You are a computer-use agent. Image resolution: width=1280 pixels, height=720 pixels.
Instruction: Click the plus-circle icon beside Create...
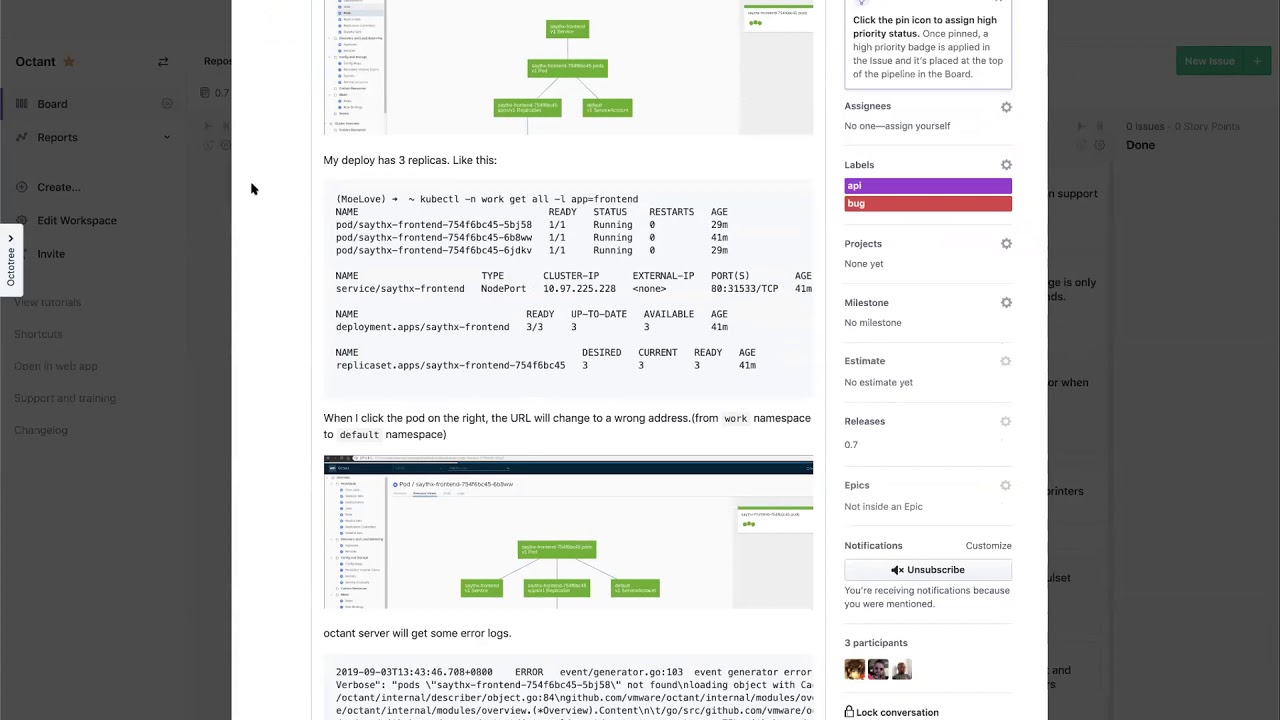(22, 187)
